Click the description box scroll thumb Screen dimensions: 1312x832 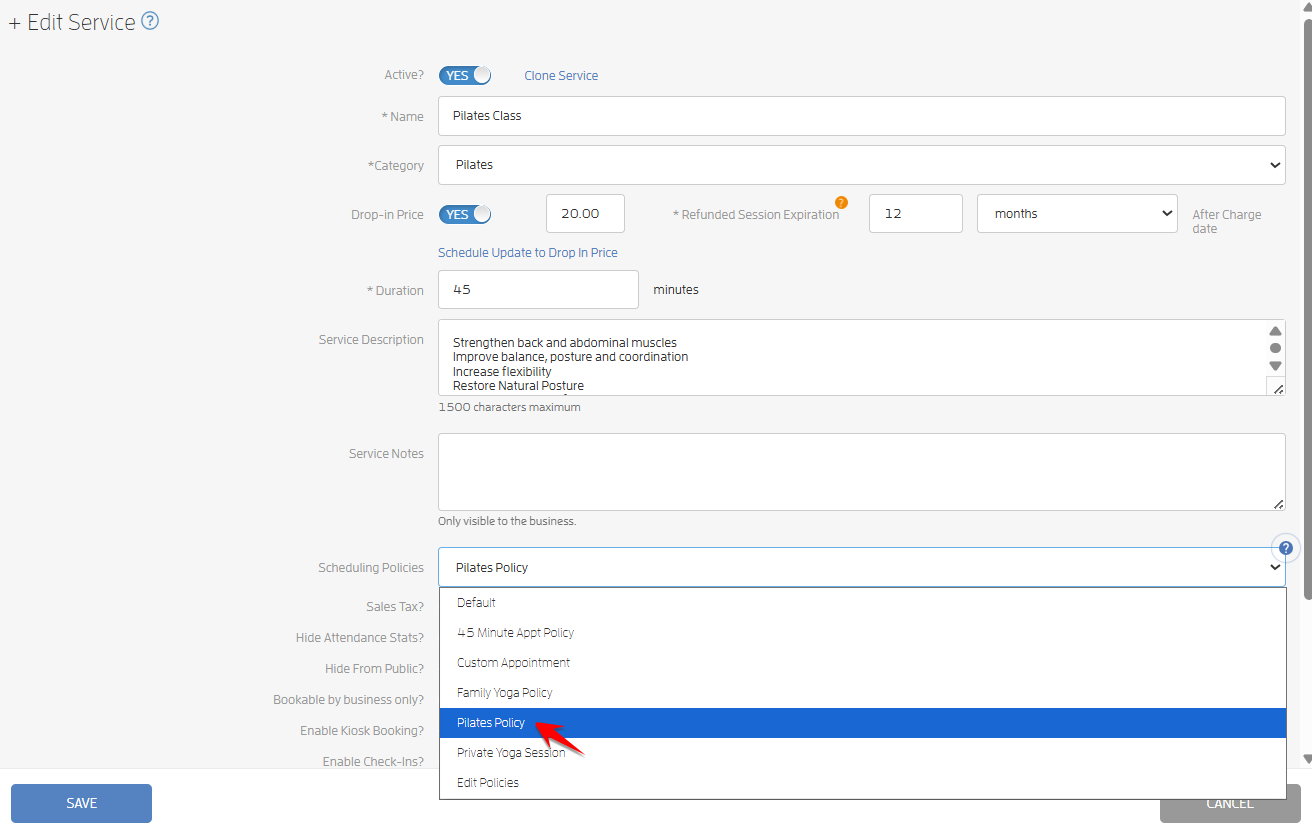point(1275,348)
